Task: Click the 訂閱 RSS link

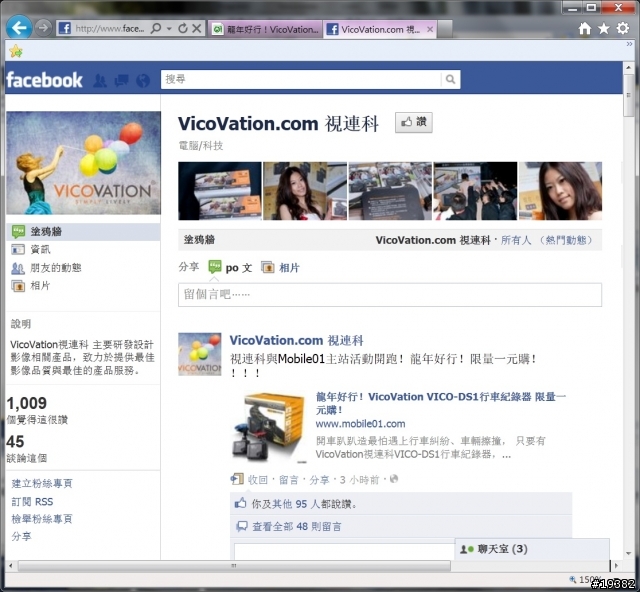Action: (x=32, y=501)
